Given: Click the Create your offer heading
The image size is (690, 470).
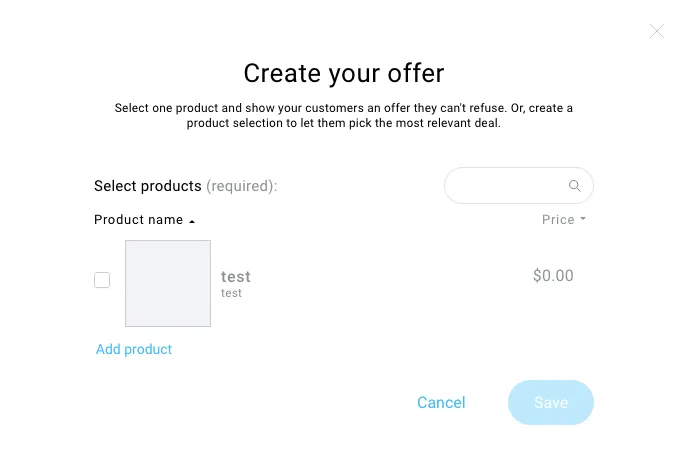Looking at the screenshot, I should tap(344, 73).
